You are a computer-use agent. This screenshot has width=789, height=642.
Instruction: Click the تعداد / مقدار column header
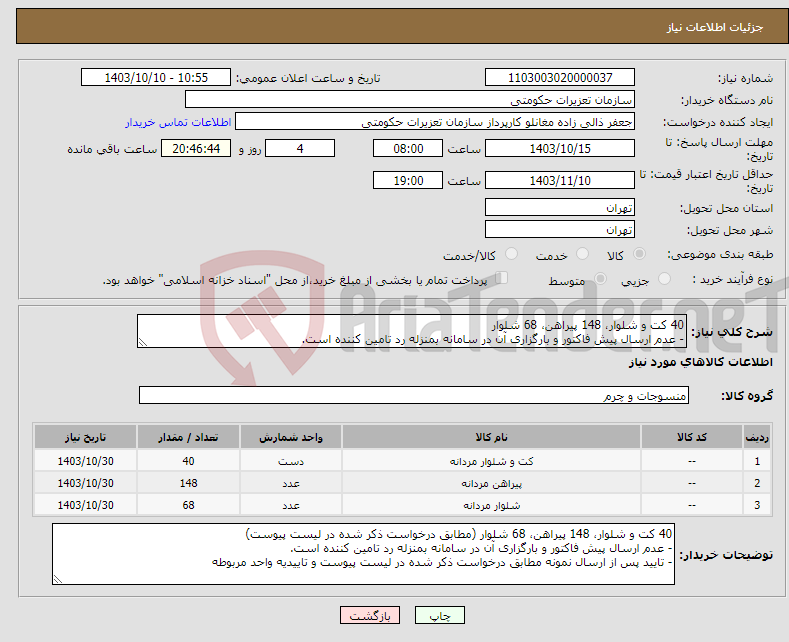(x=188, y=437)
